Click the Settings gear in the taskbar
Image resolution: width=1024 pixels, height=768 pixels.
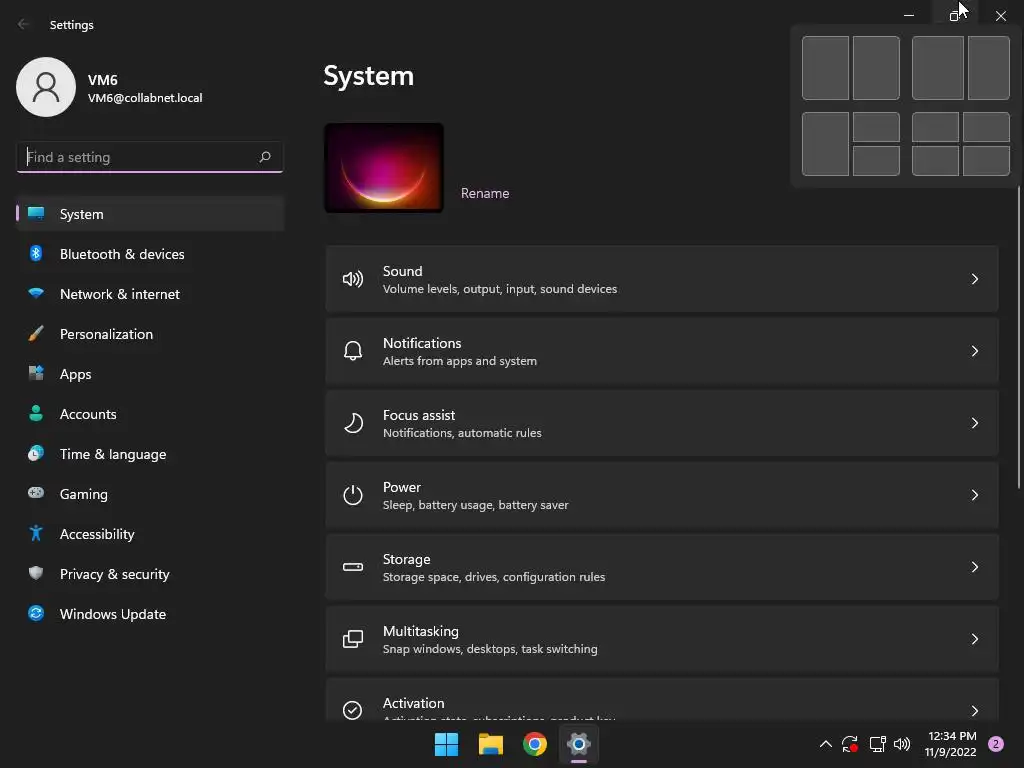pos(579,744)
